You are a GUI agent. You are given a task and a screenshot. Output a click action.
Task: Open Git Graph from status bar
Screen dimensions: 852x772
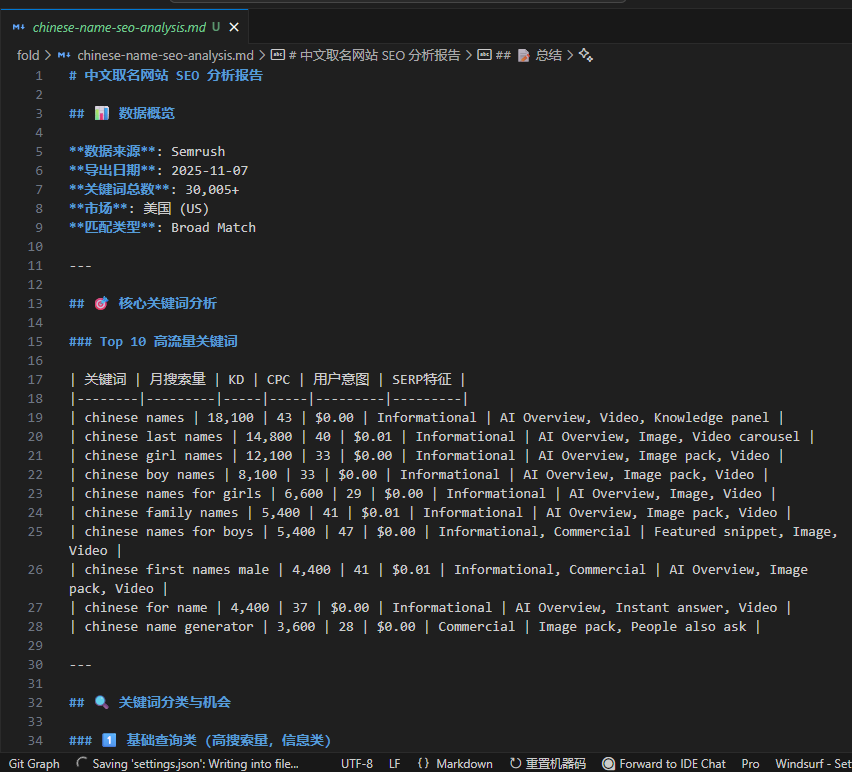[34, 763]
